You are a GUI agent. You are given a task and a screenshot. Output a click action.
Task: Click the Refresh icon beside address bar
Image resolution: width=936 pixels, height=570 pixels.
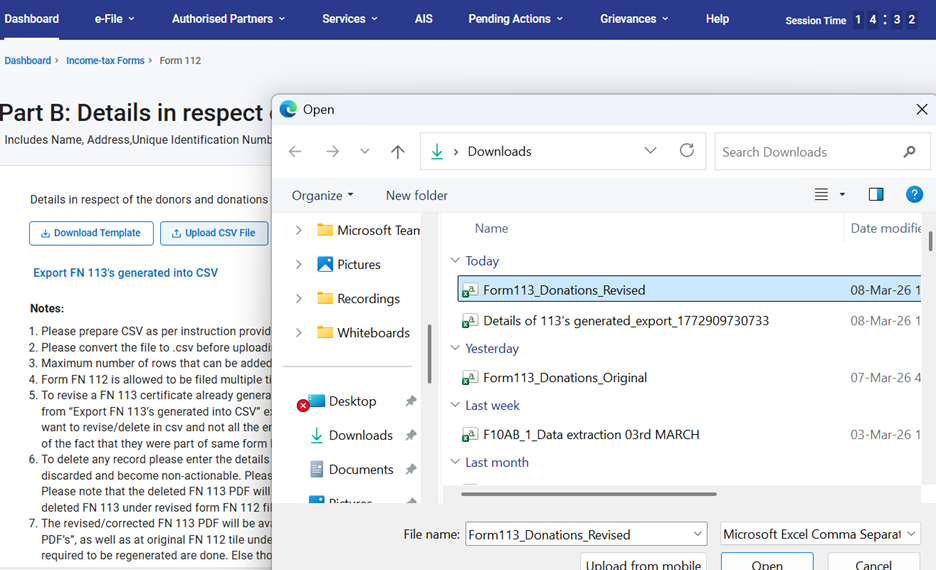[686, 151]
